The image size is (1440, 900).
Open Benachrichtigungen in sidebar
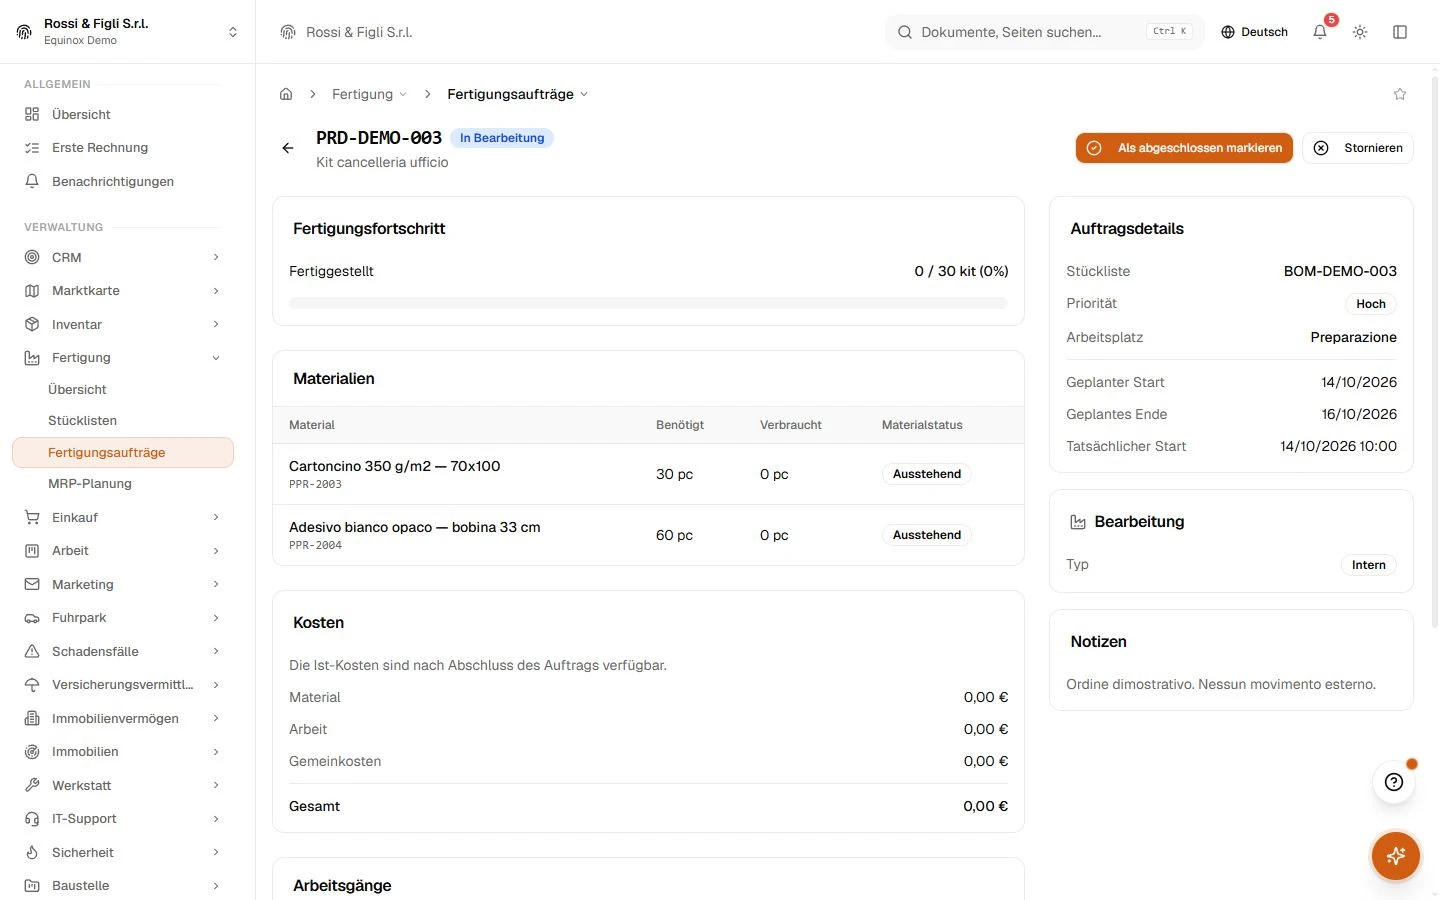[122, 181]
